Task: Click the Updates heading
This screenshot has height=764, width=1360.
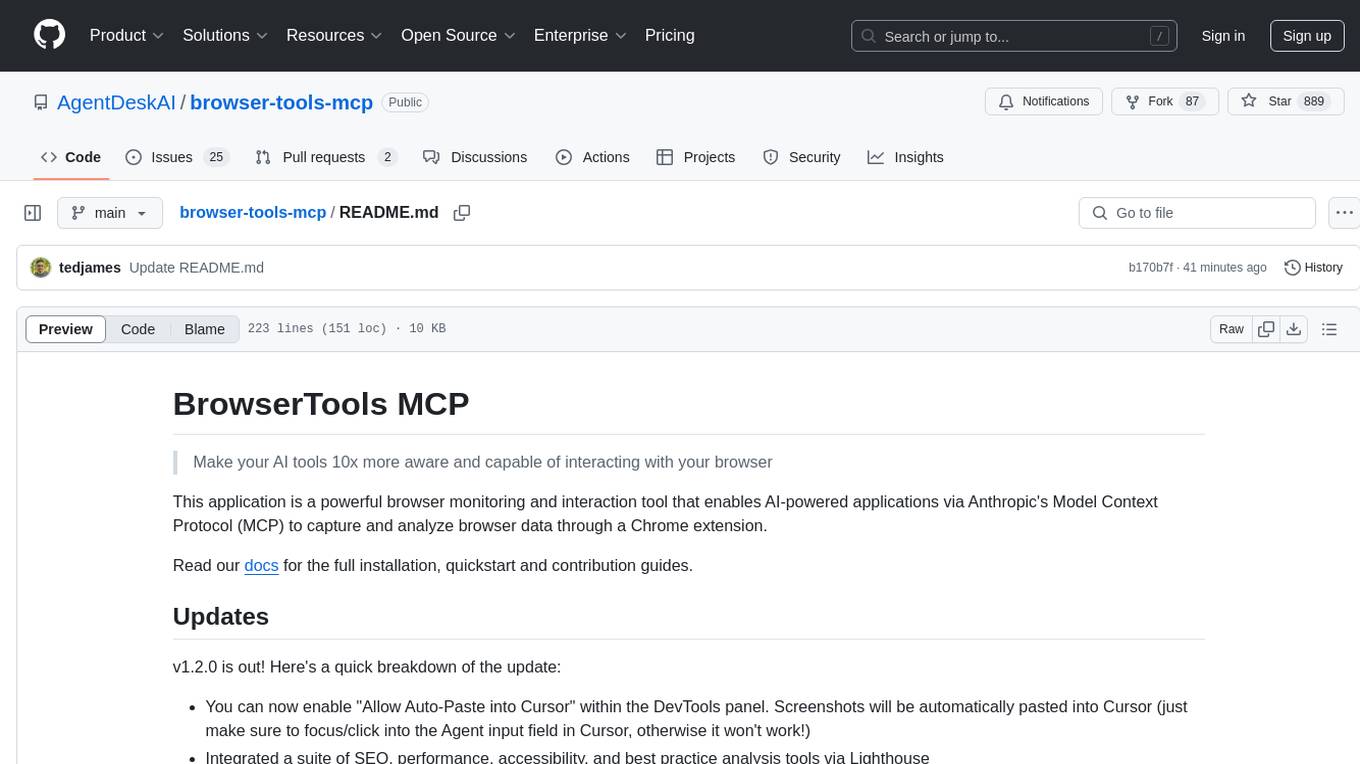Action: pos(221,616)
